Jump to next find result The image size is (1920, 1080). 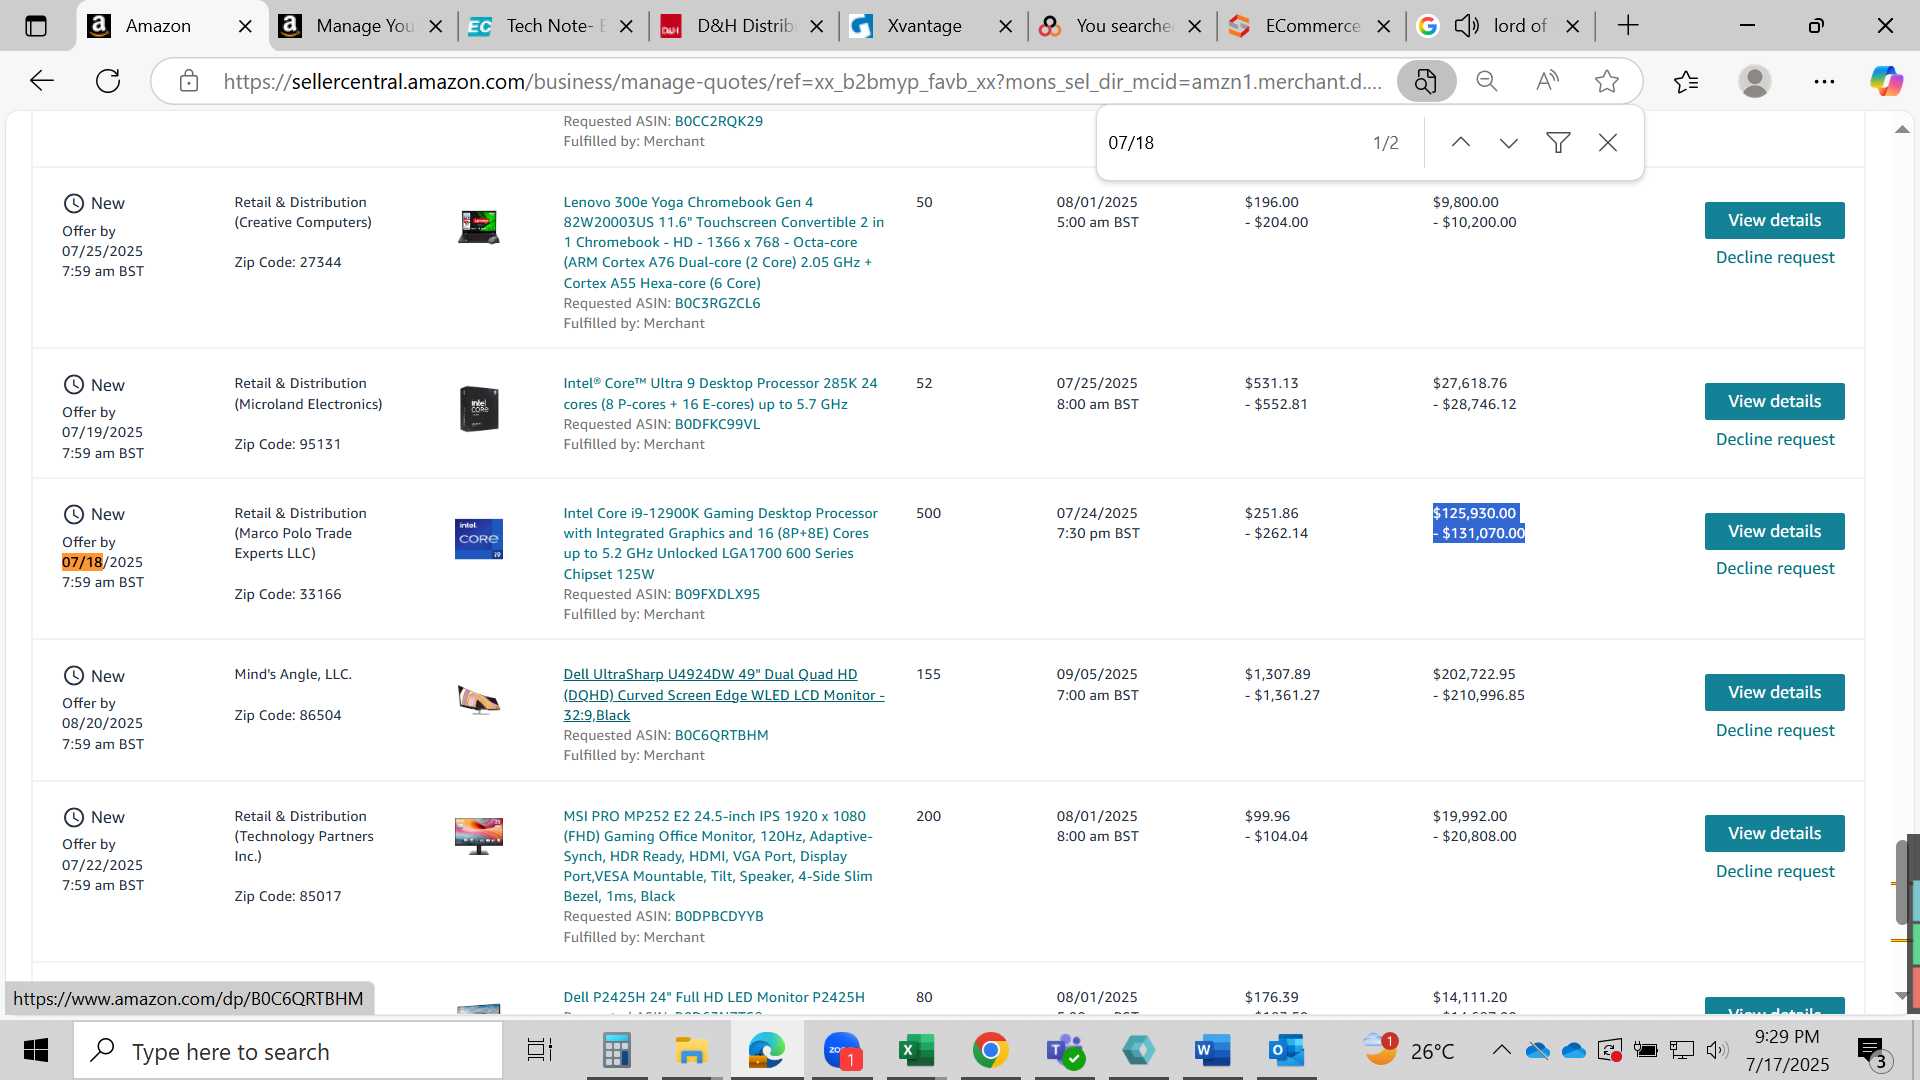click(x=1509, y=143)
